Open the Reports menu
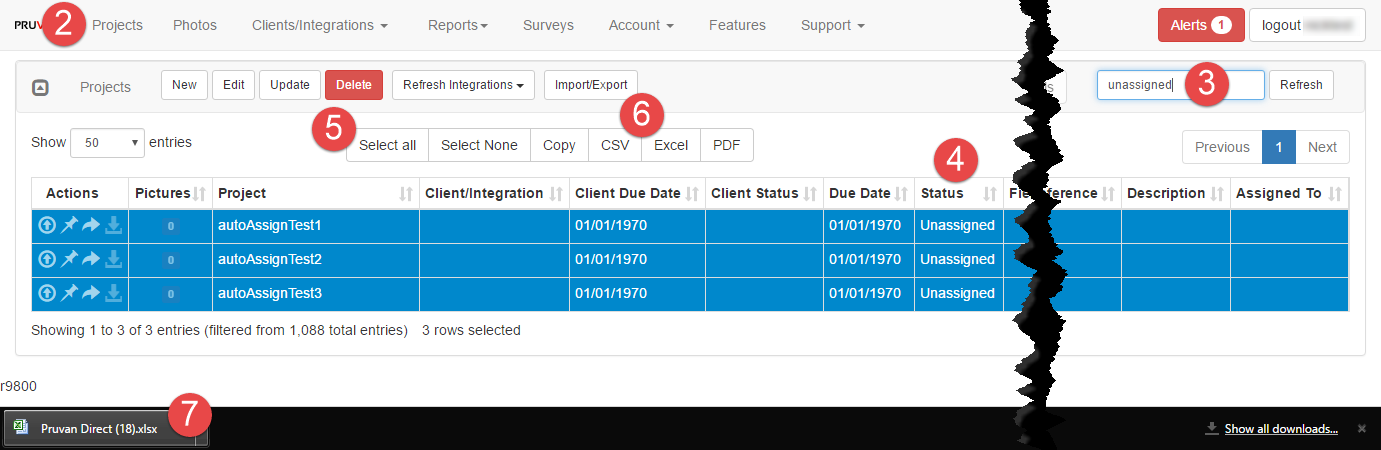This screenshot has width=1381, height=450. 457,25
